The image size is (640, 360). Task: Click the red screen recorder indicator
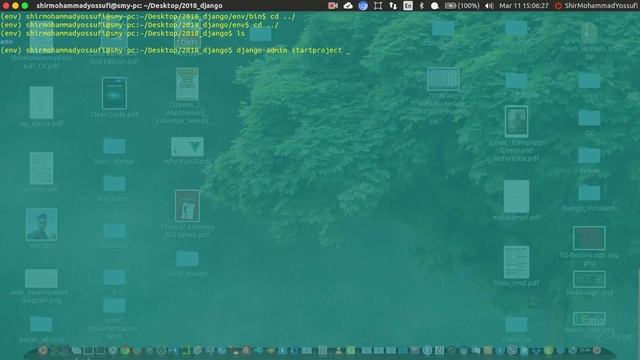pyautogui.click(x=333, y=6)
